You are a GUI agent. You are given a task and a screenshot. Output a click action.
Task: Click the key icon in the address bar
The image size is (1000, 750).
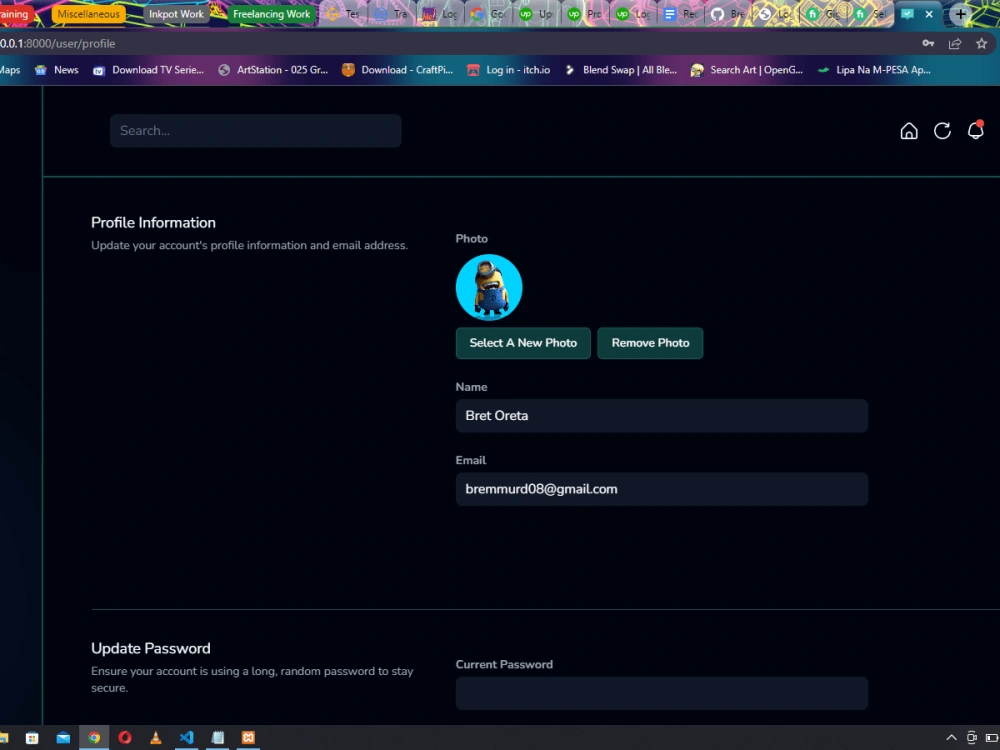click(930, 44)
